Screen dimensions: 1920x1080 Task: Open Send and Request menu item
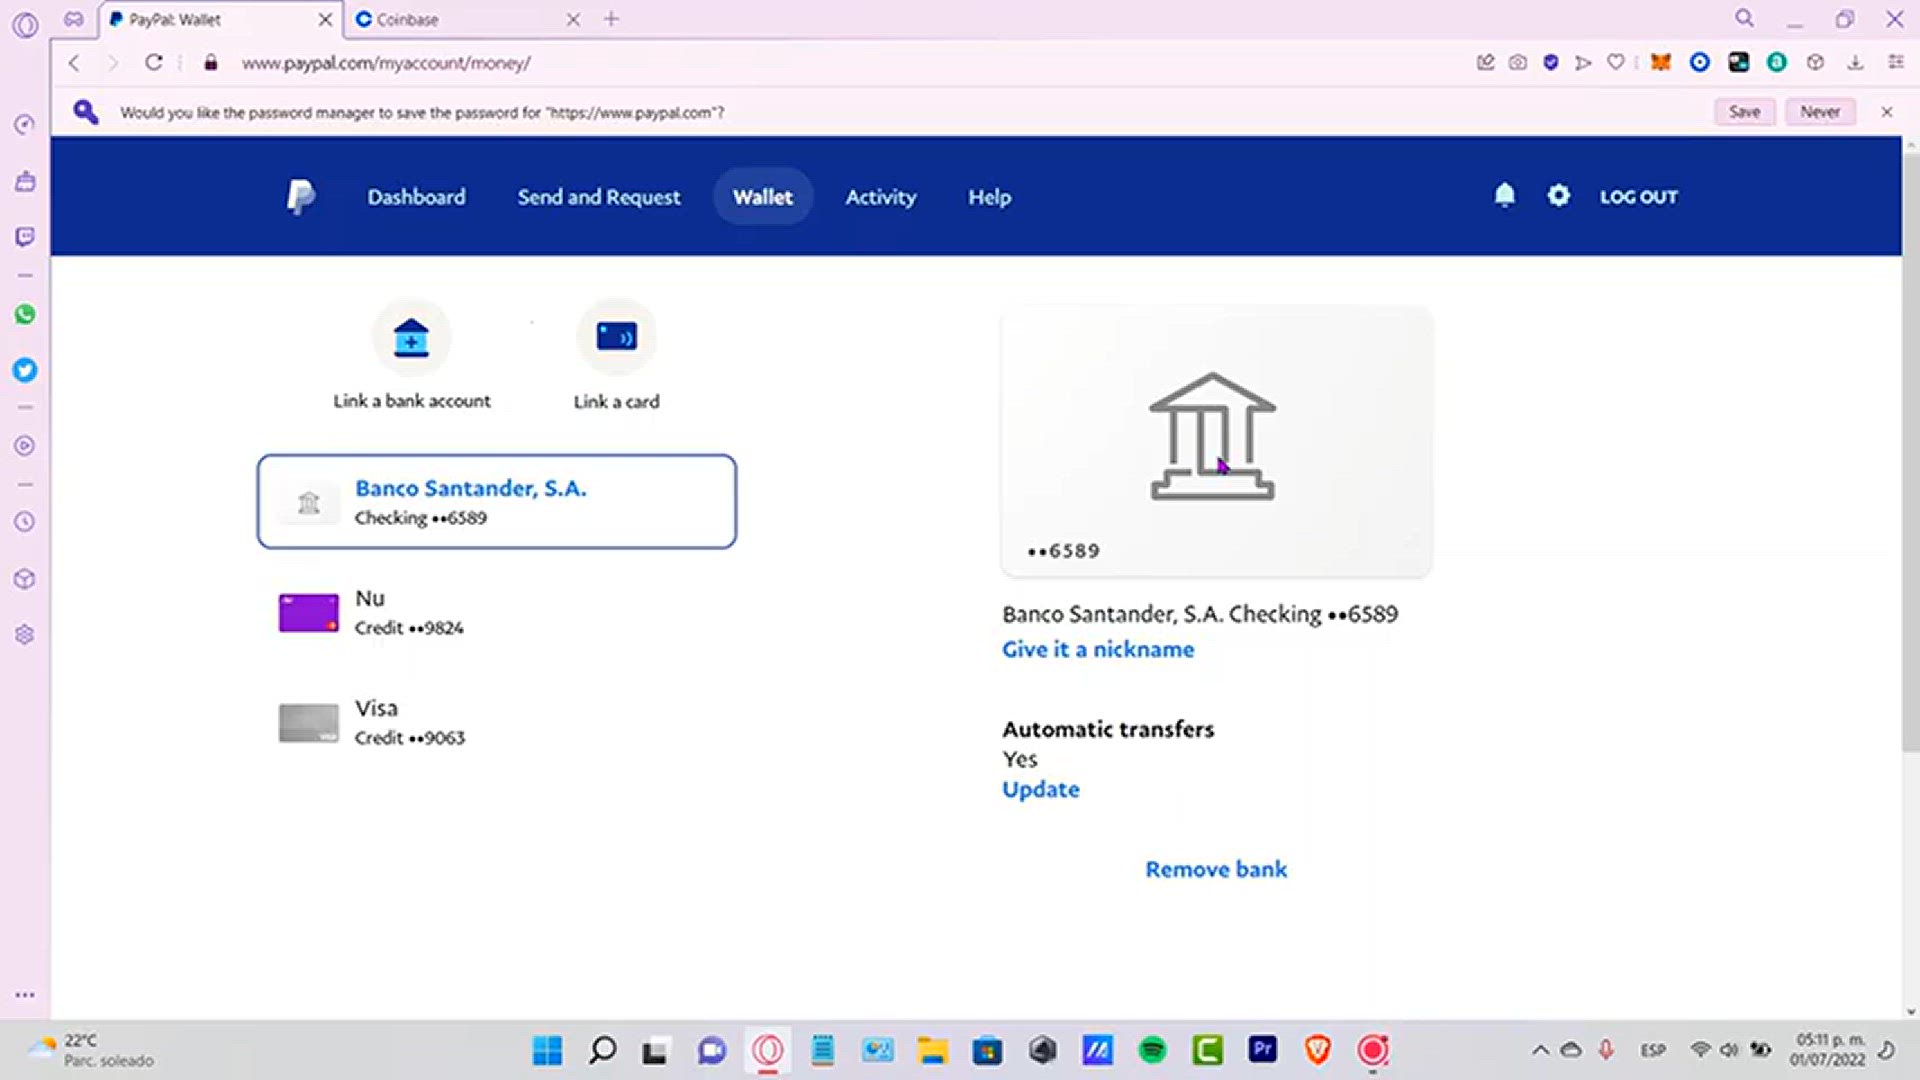point(598,197)
